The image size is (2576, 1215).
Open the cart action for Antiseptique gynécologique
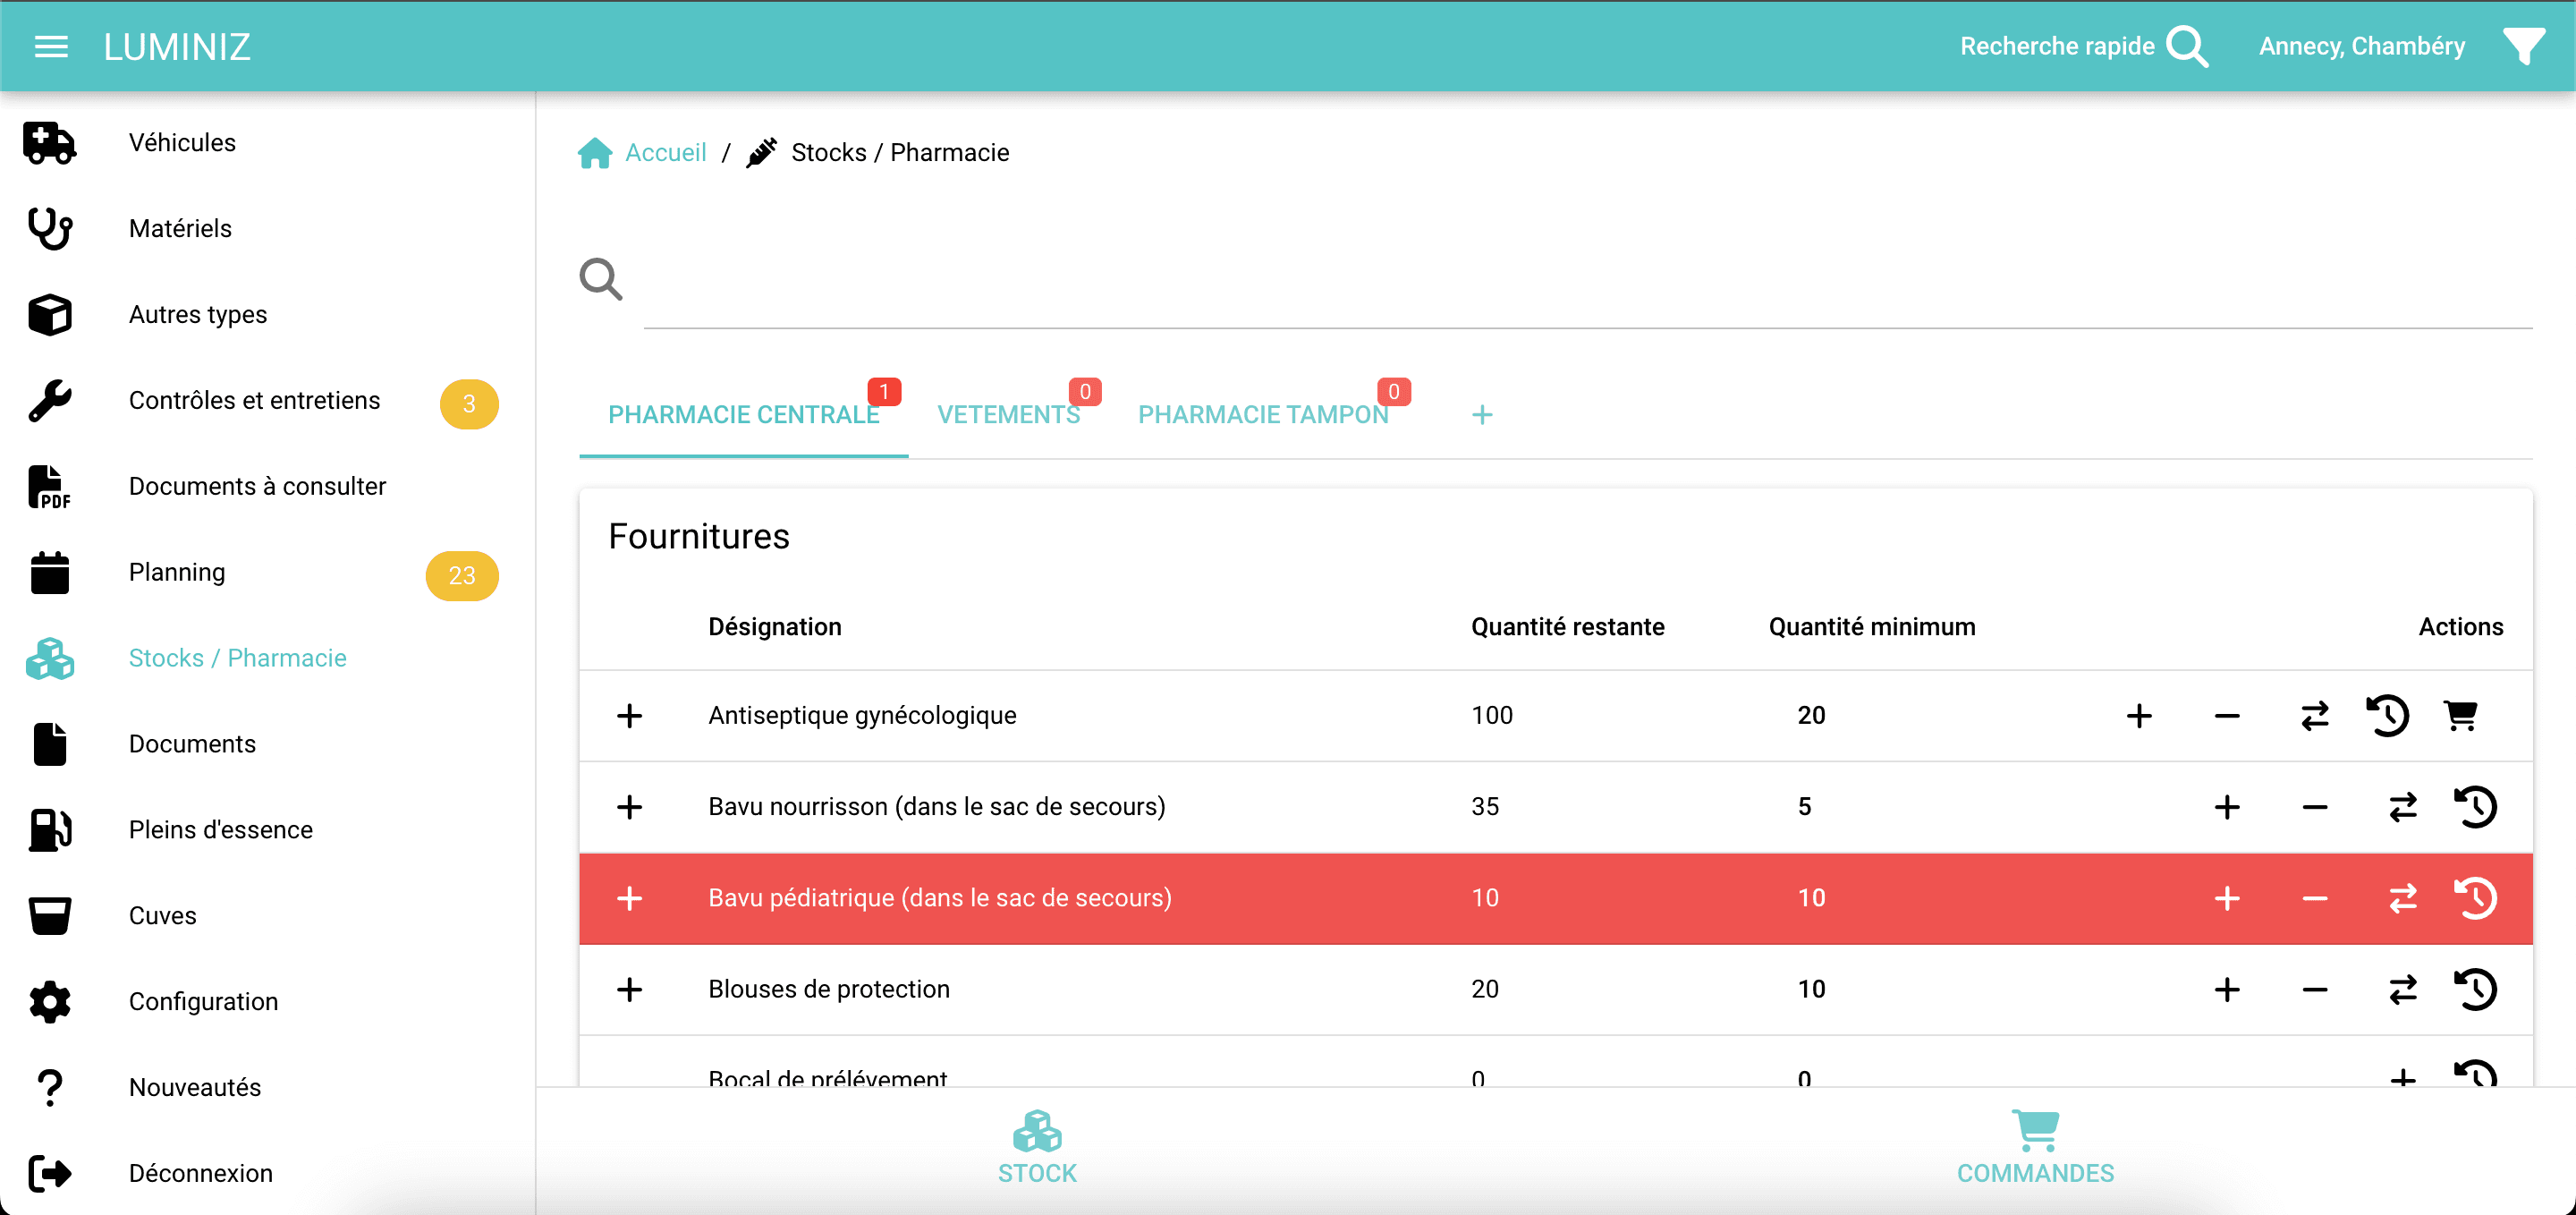click(2462, 715)
